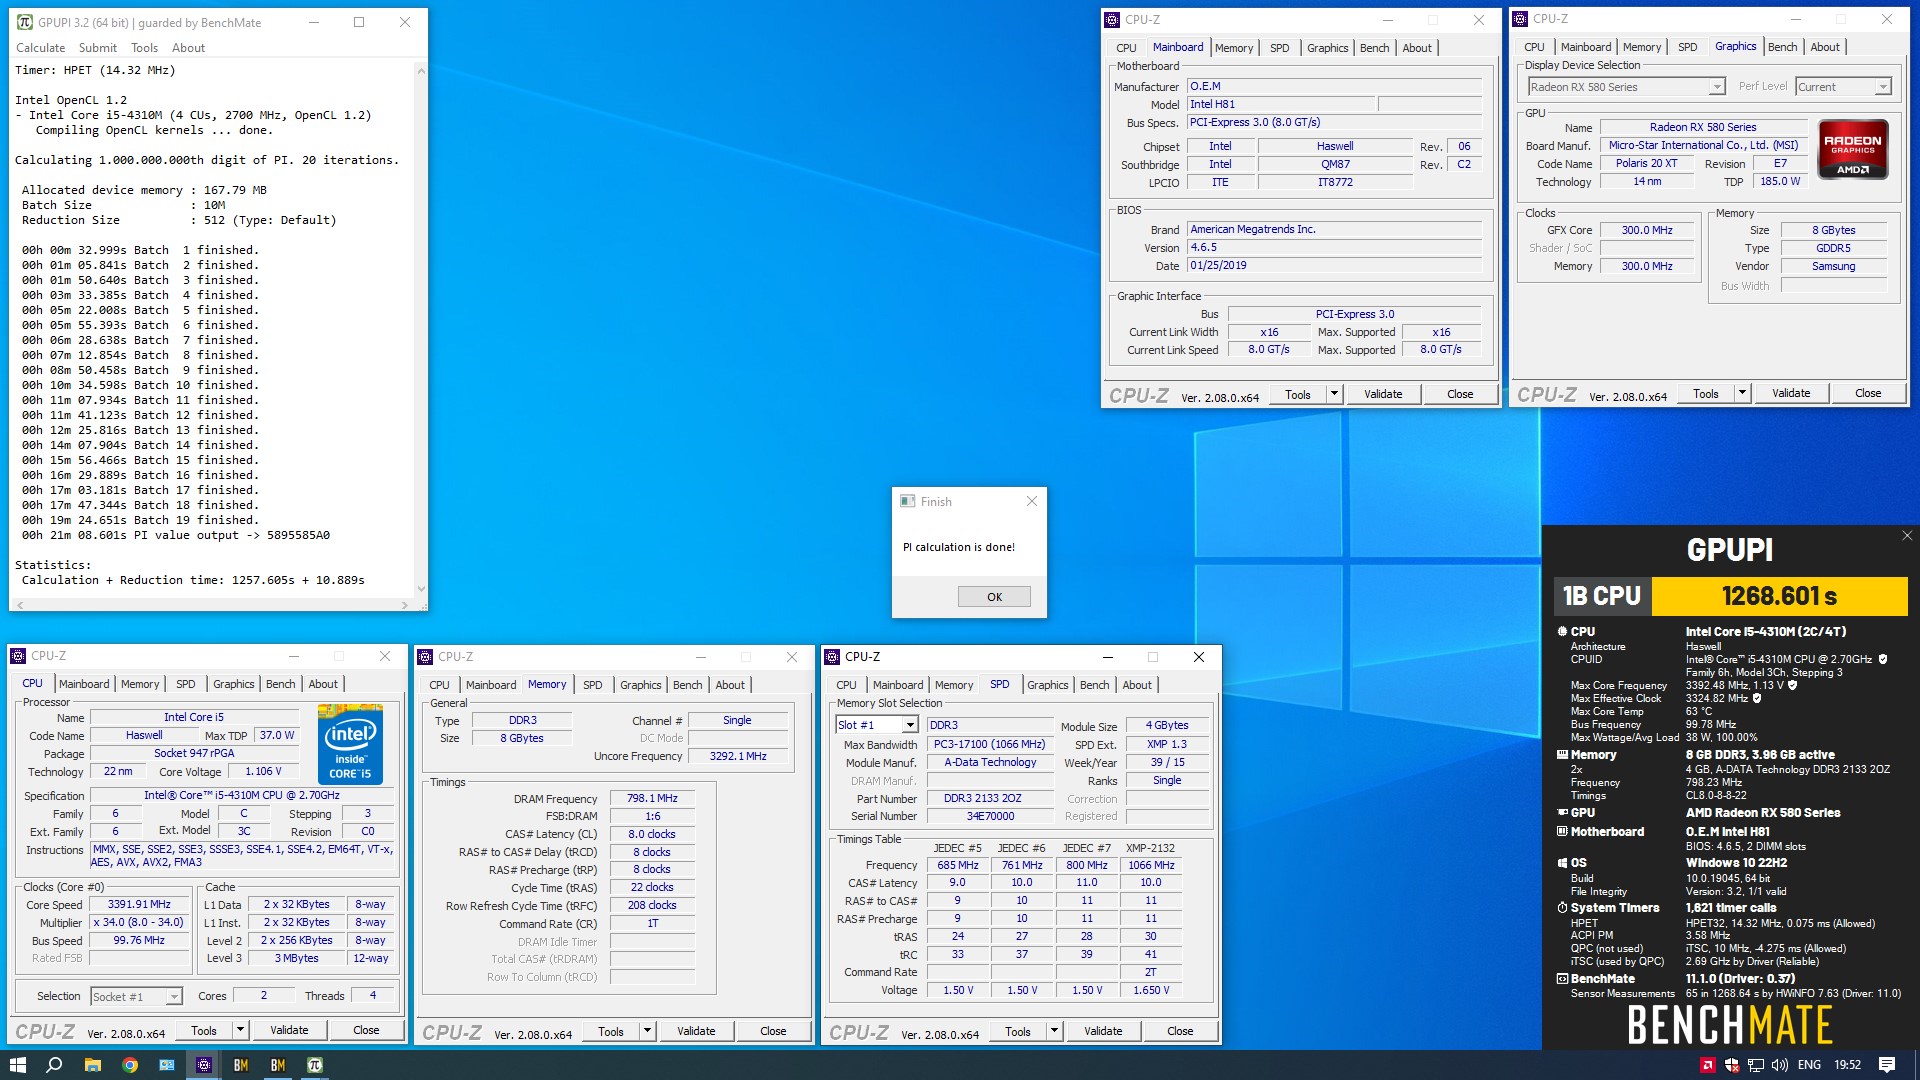Click the OS Windows logo icon in BenchMate
Screen dimensions: 1920x1080
1562,863
